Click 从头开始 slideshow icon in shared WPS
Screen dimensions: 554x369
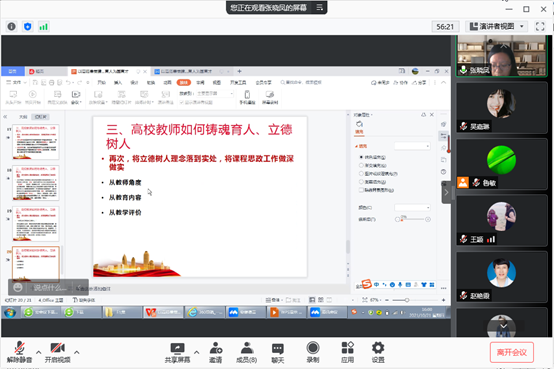13,97
